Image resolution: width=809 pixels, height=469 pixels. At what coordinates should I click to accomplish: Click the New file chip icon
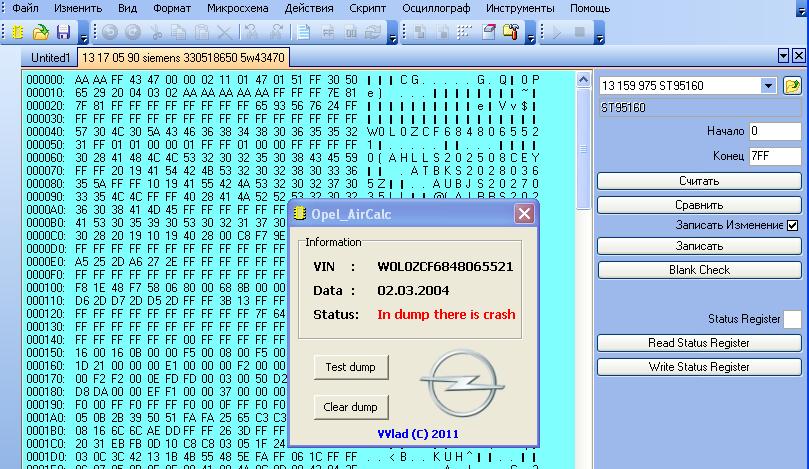pyautogui.click(x=18, y=32)
